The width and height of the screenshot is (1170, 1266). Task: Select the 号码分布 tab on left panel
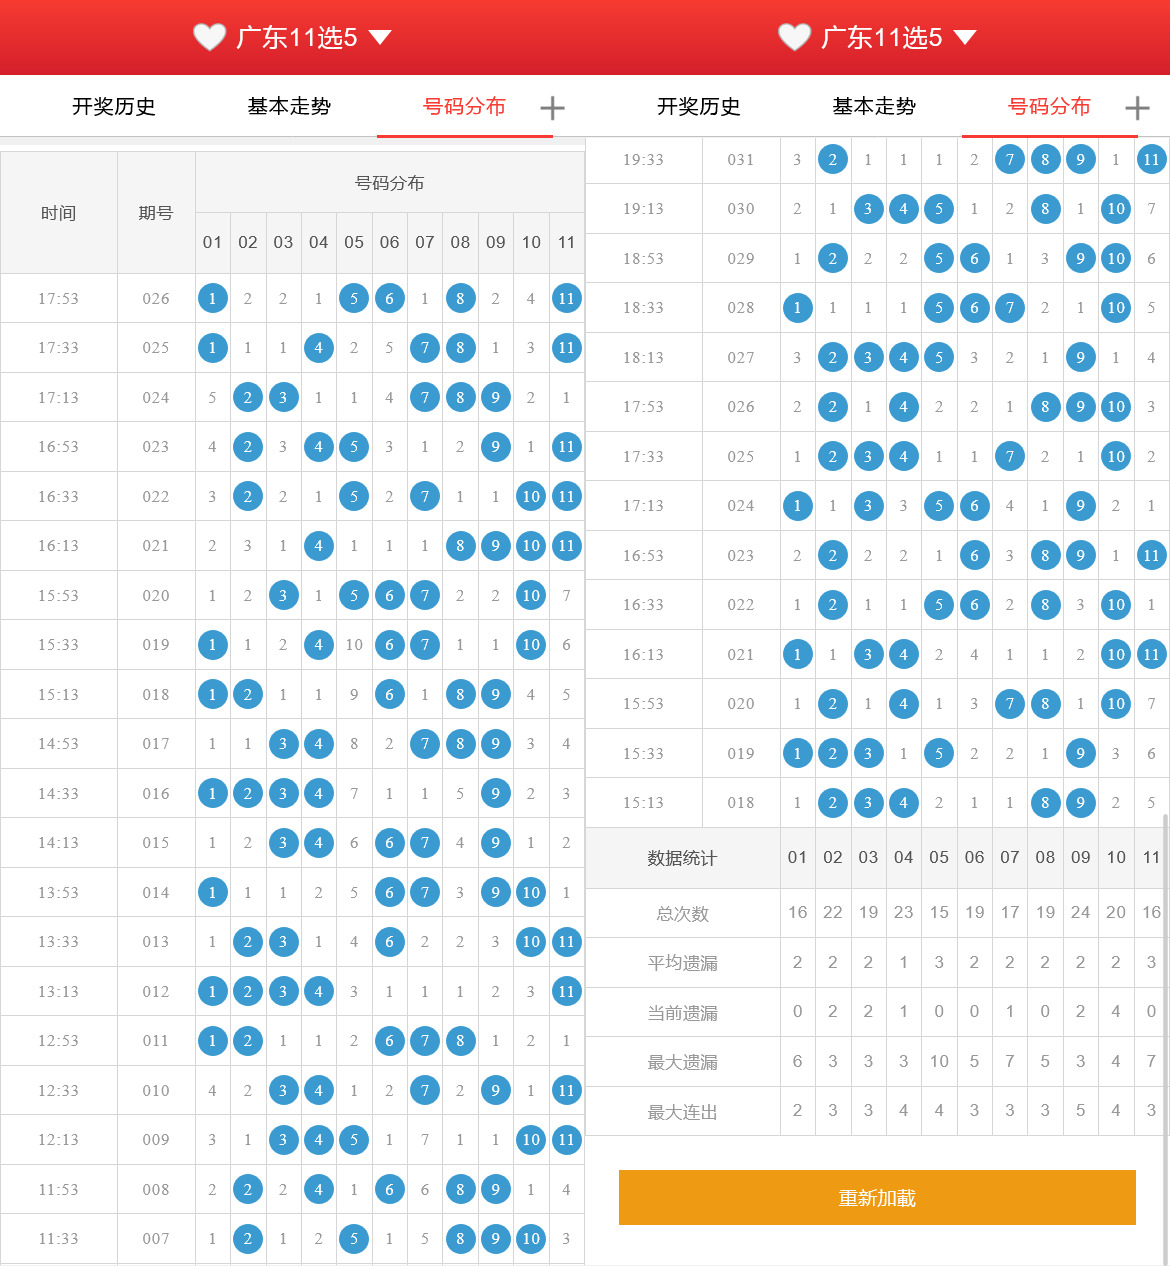(x=464, y=107)
